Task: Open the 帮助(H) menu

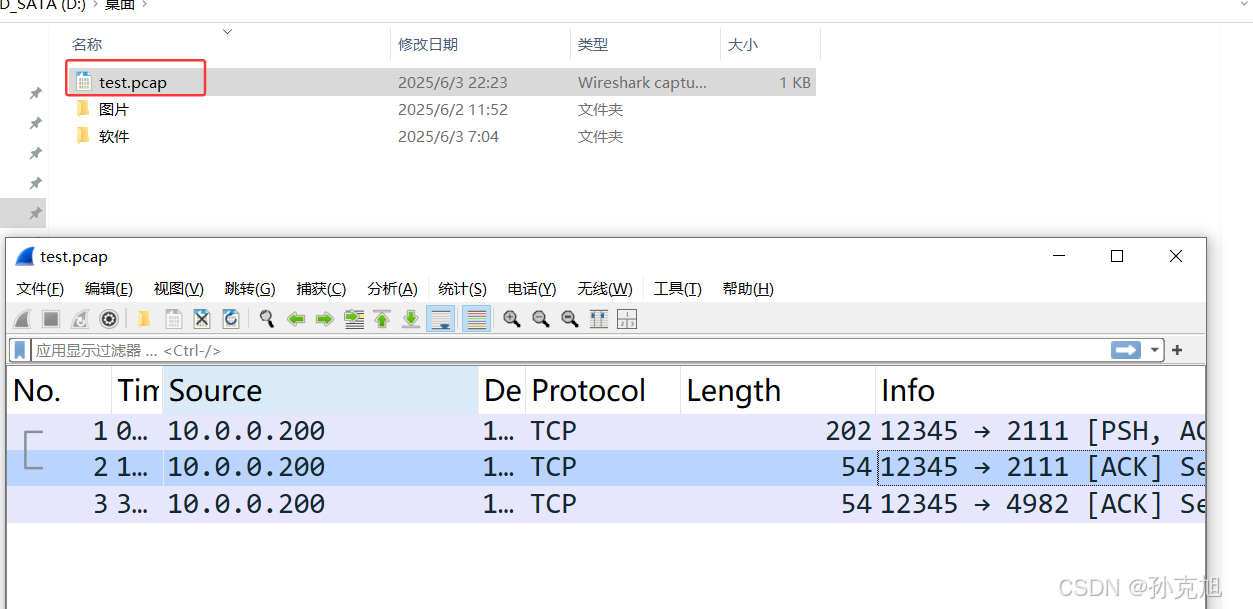Action: [748, 289]
